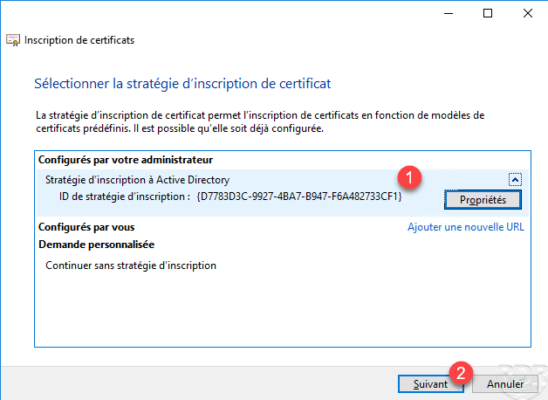Viewport: 548px width, 400px height.
Task: Click the ID de stratégie d'inscription label
Action: click(x=124, y=196)
